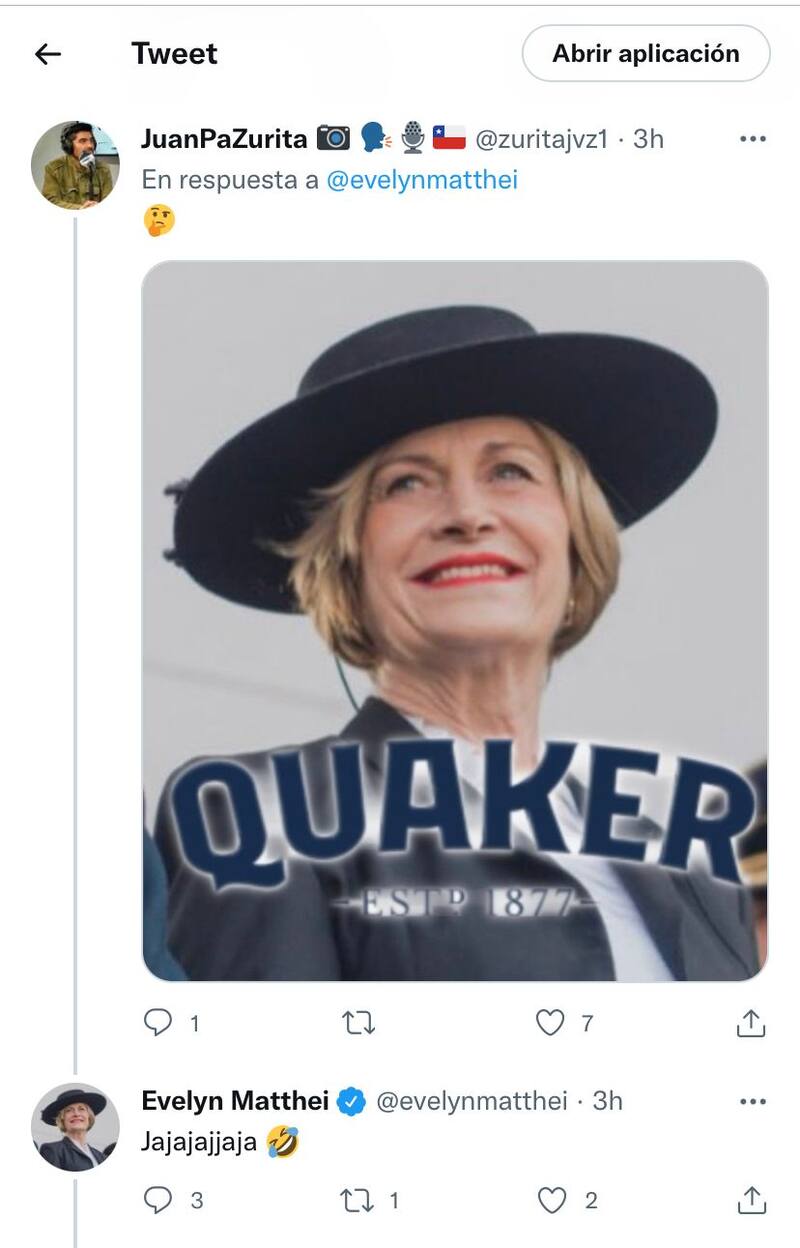This screenshot has width=800, height=1248.
Task: Reply to JuanPaZurita's tweet
Action: coord(159,1022)
